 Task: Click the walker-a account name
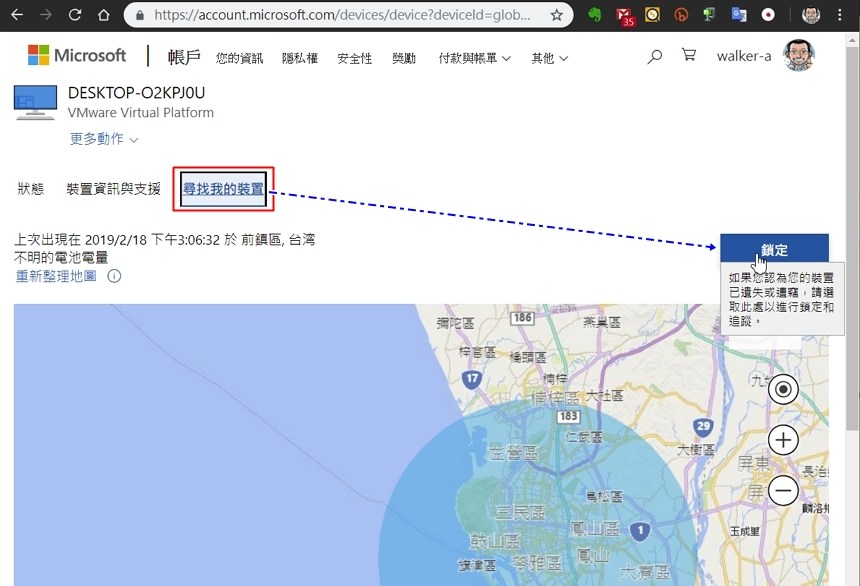(x=744, y=56)
